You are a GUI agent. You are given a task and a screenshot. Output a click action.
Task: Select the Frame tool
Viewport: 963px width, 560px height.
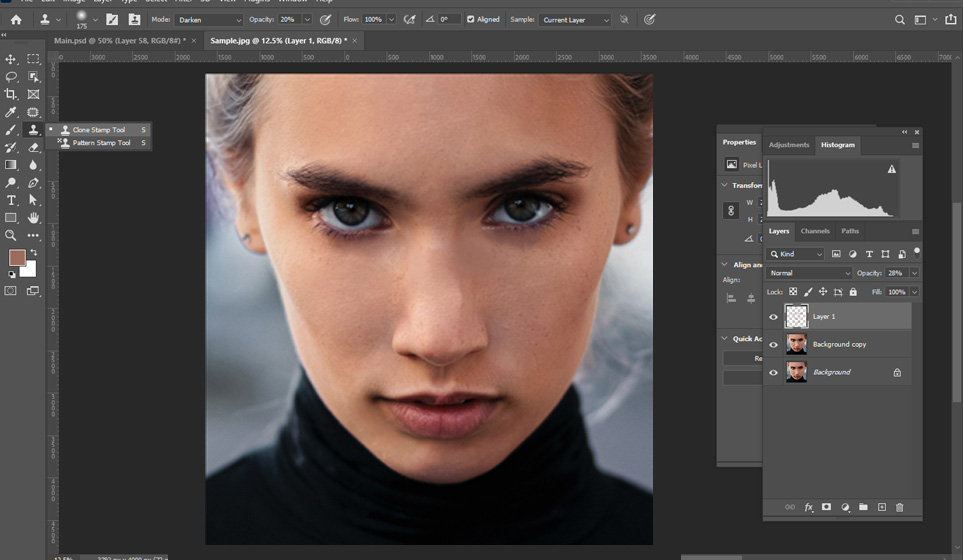33,95
